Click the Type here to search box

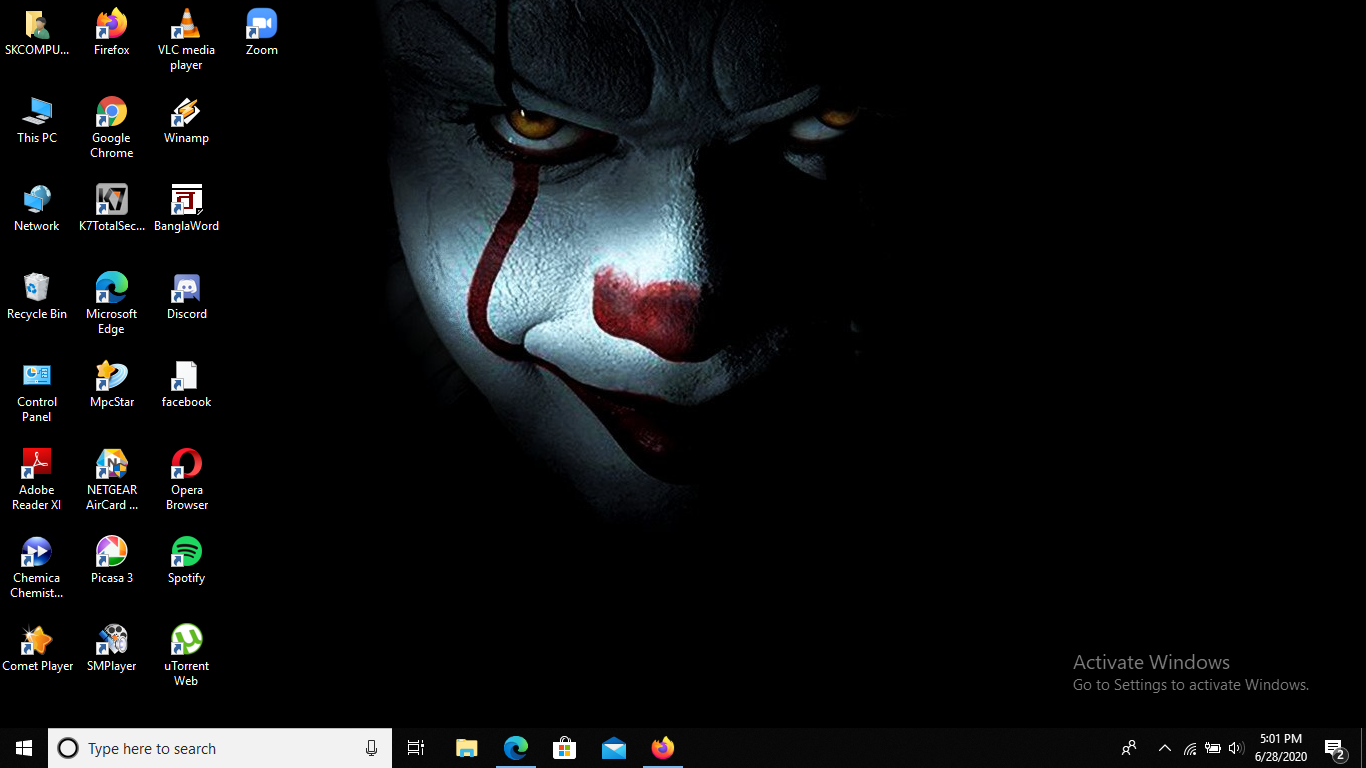click(x=220, y=748)
